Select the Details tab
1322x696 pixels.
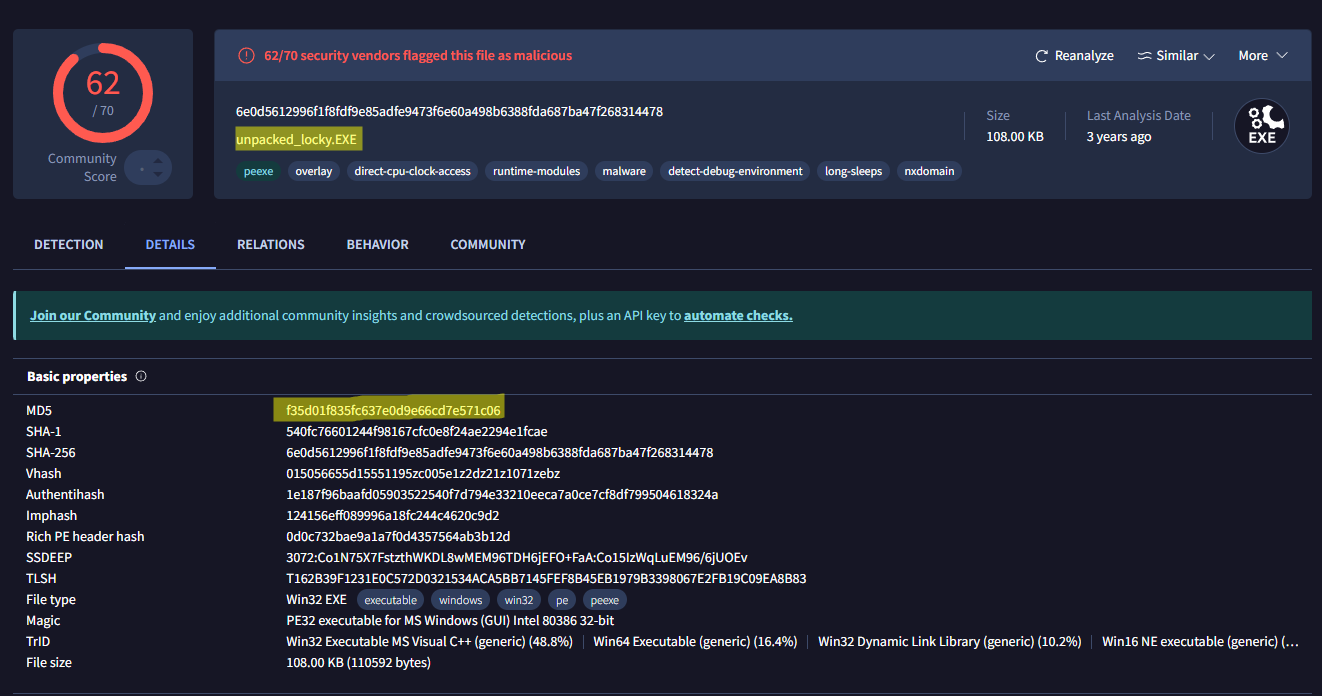click(x=170, y=245)
